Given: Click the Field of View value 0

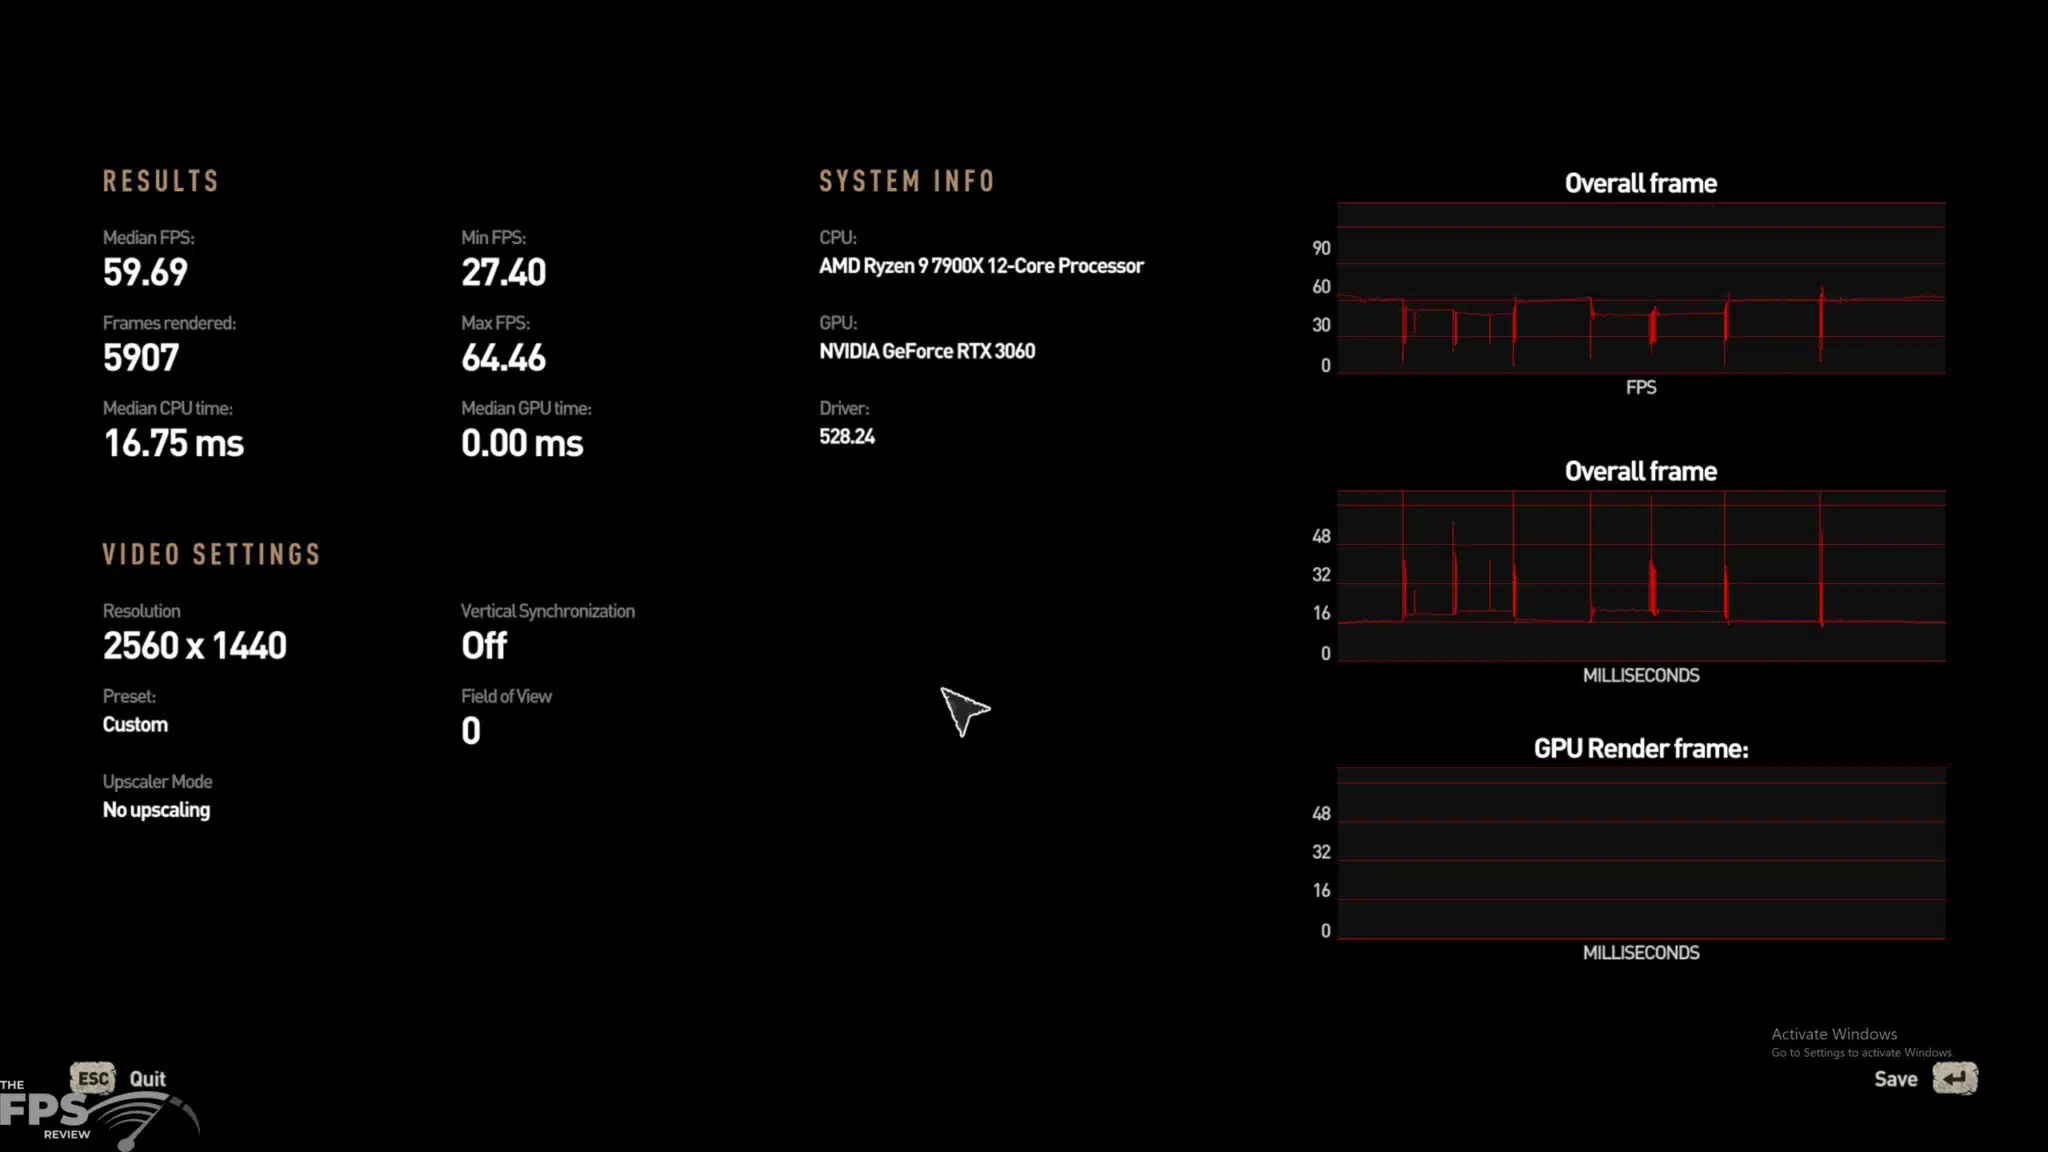Looking at the screenshot, I should (471, 731).
